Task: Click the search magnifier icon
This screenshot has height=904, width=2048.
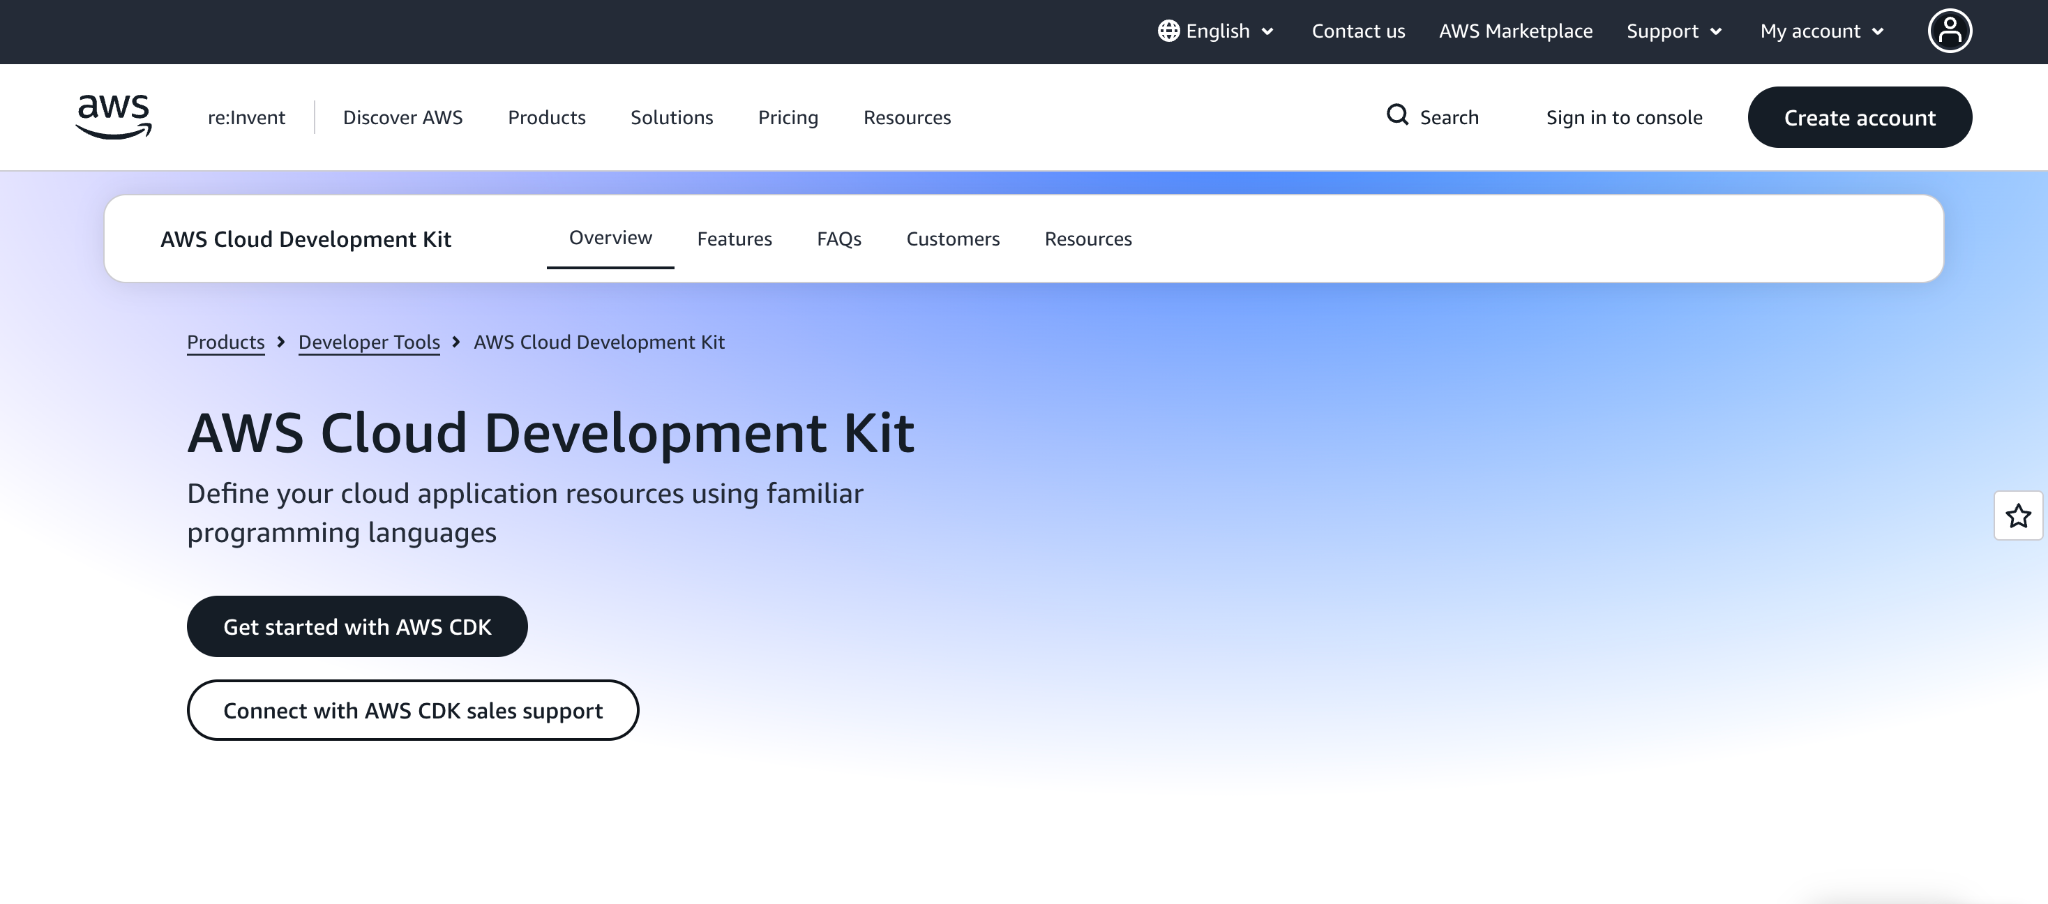Action: pyautogui.click(x=1397, y=115)
